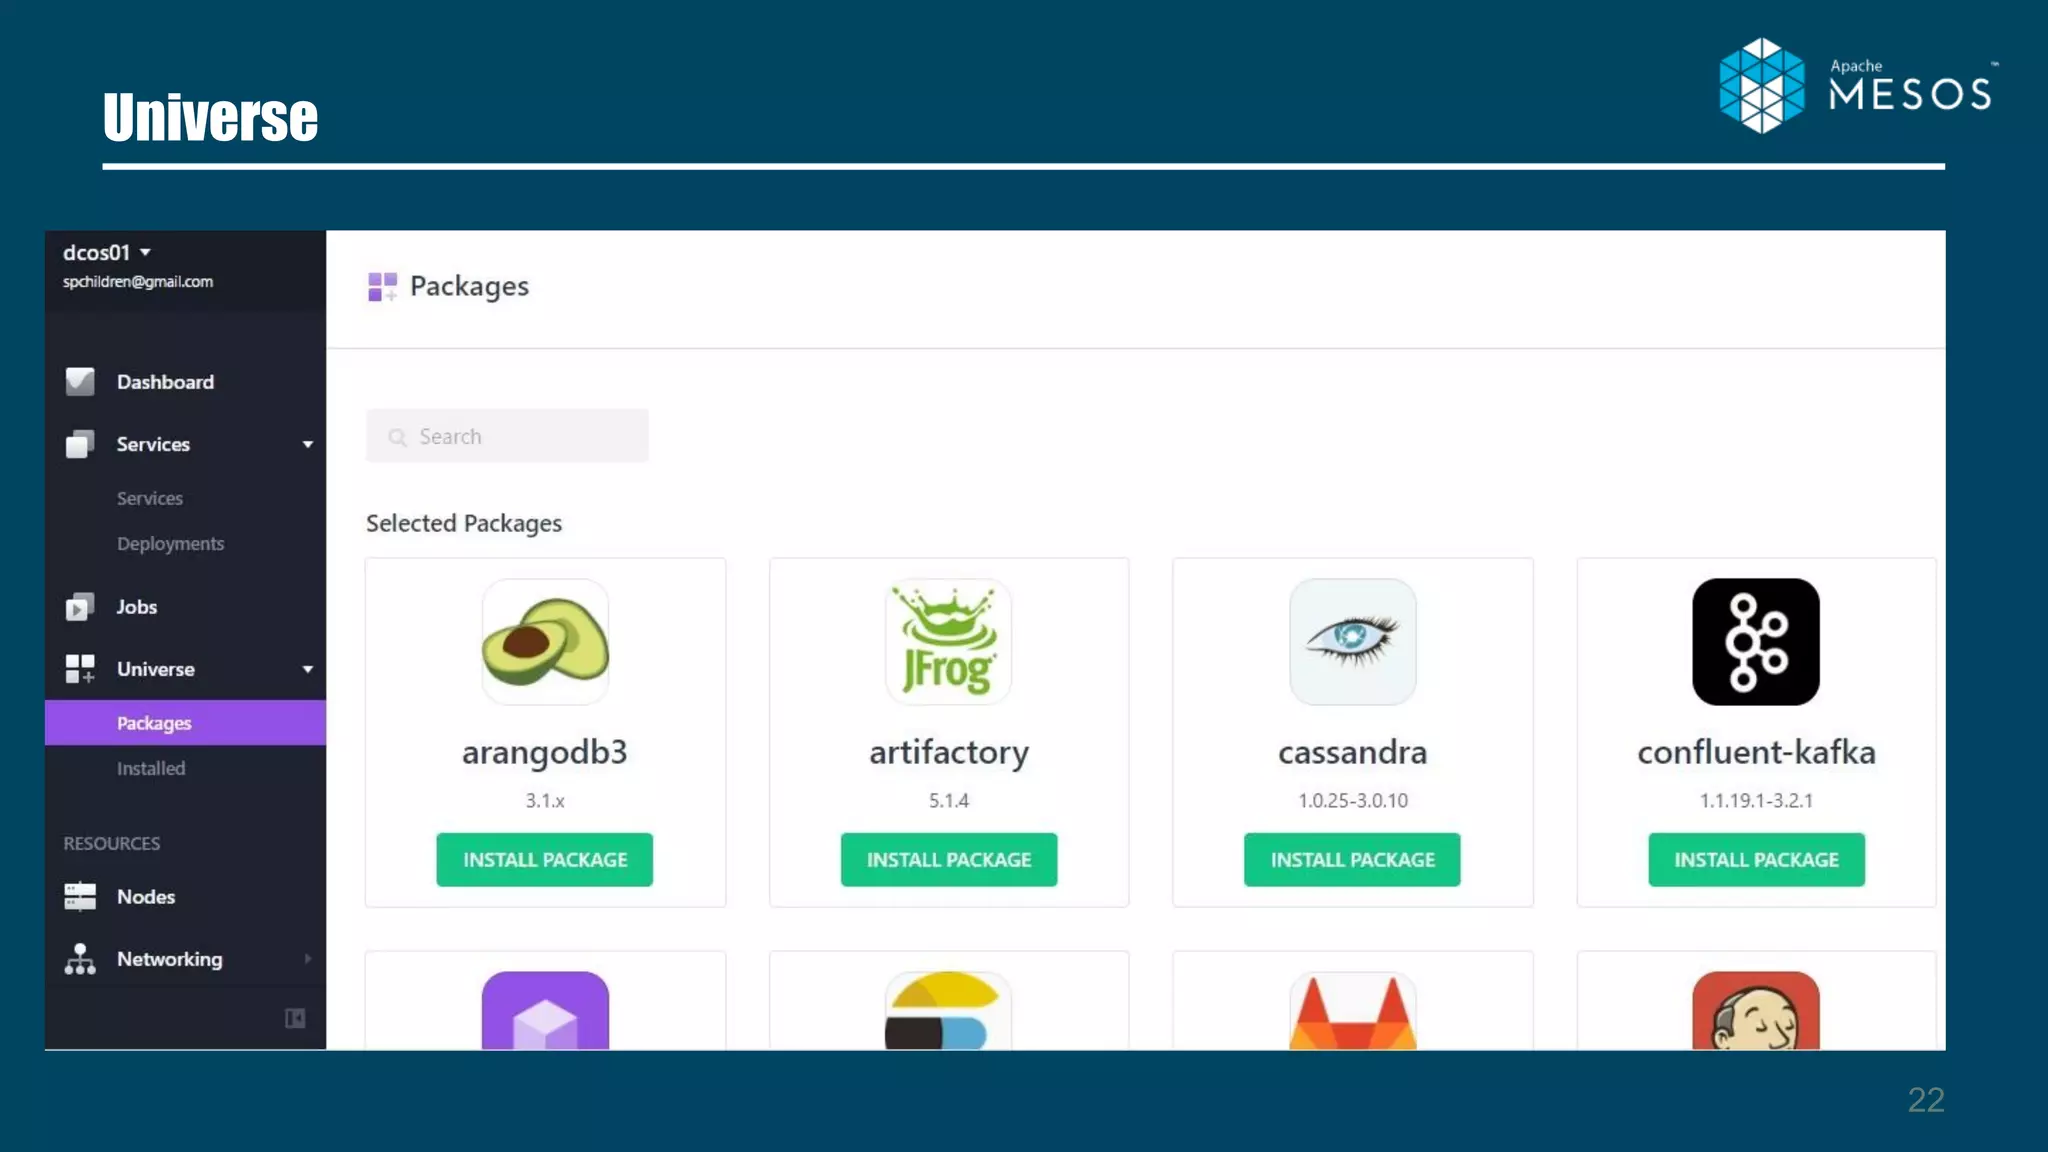2048x1152 pixels.
Task: Collapse the Universe menu arrow
Action: (x=308, y=670)
